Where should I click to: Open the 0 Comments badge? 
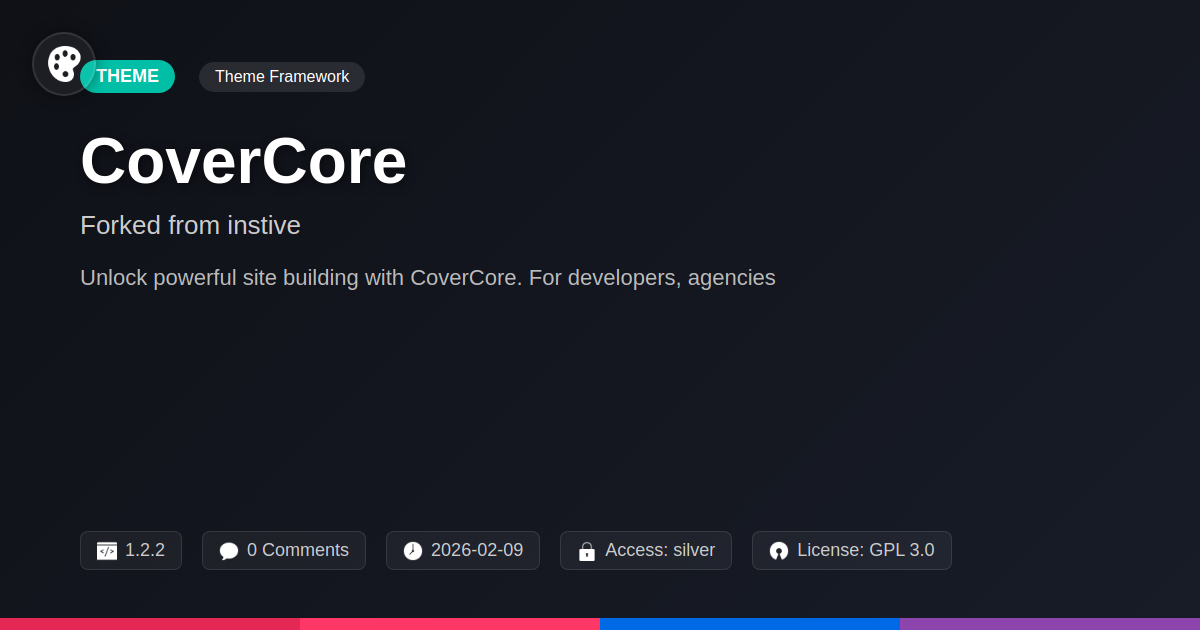click(x=284, y=550)
